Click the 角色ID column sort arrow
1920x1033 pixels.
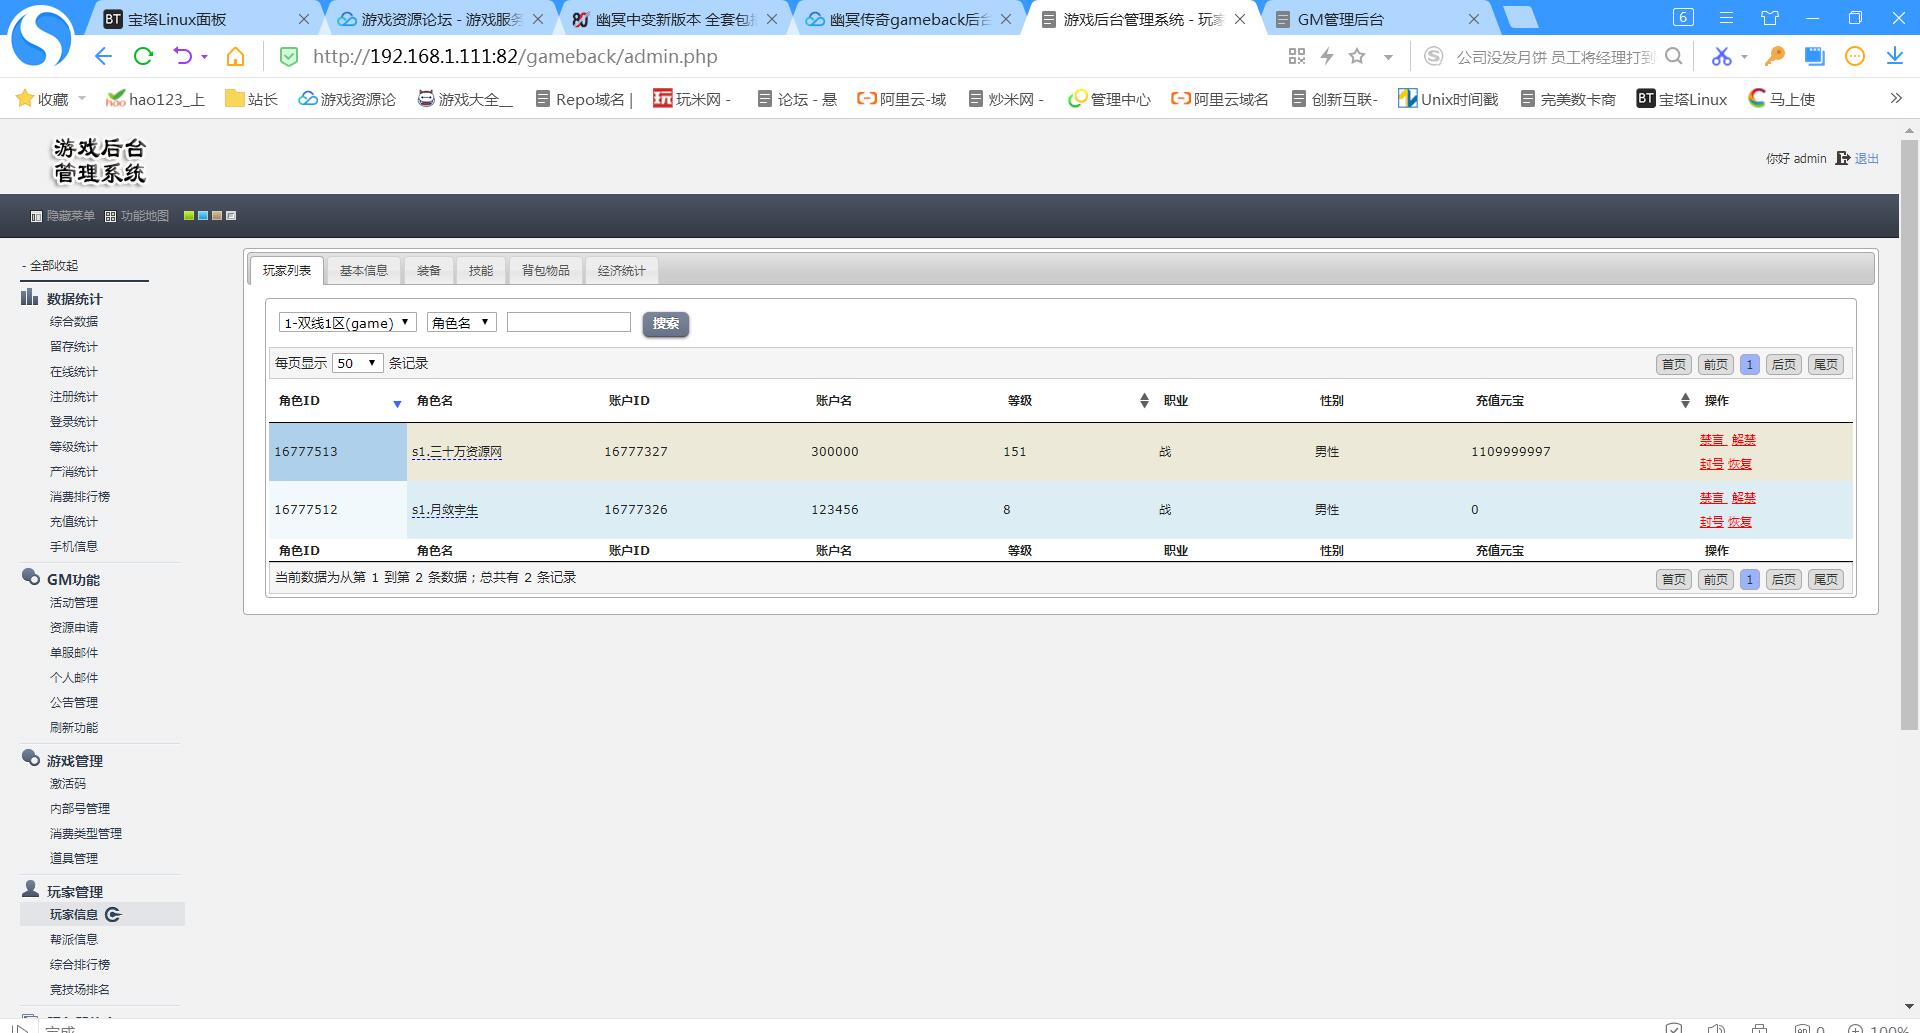(397, 403)
